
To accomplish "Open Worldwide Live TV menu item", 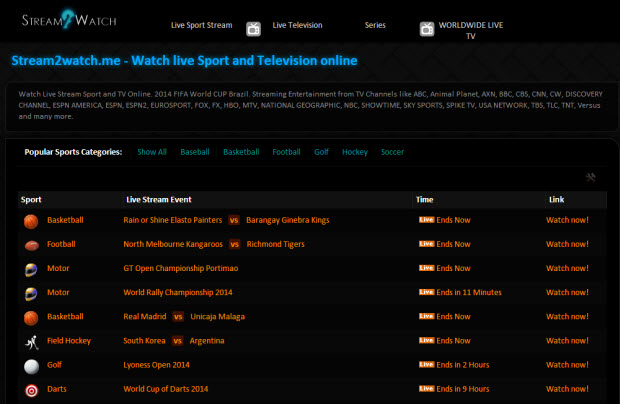I will click(x=471, y=30).
